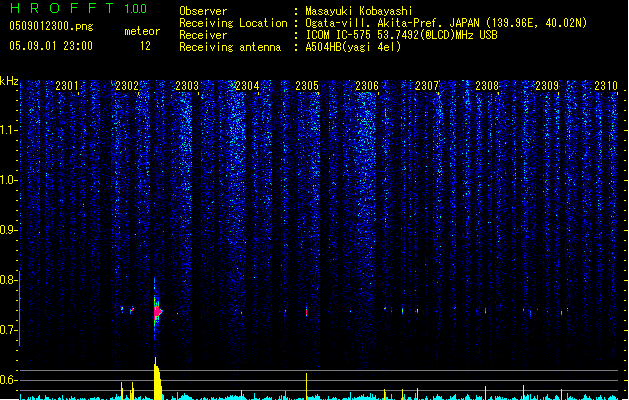Click the 'Observer' field label
This screenshot has height=400, width=629.
[203, 11]
